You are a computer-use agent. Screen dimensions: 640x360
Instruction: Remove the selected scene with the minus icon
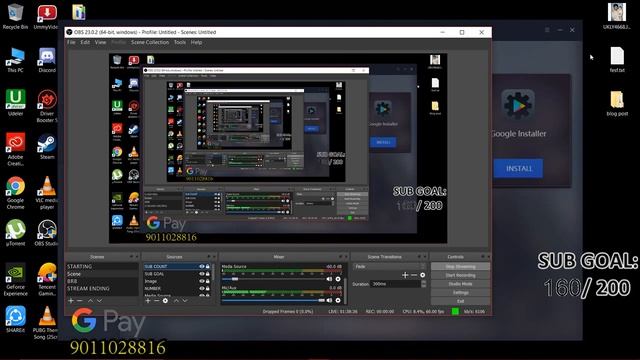(80, 300)
